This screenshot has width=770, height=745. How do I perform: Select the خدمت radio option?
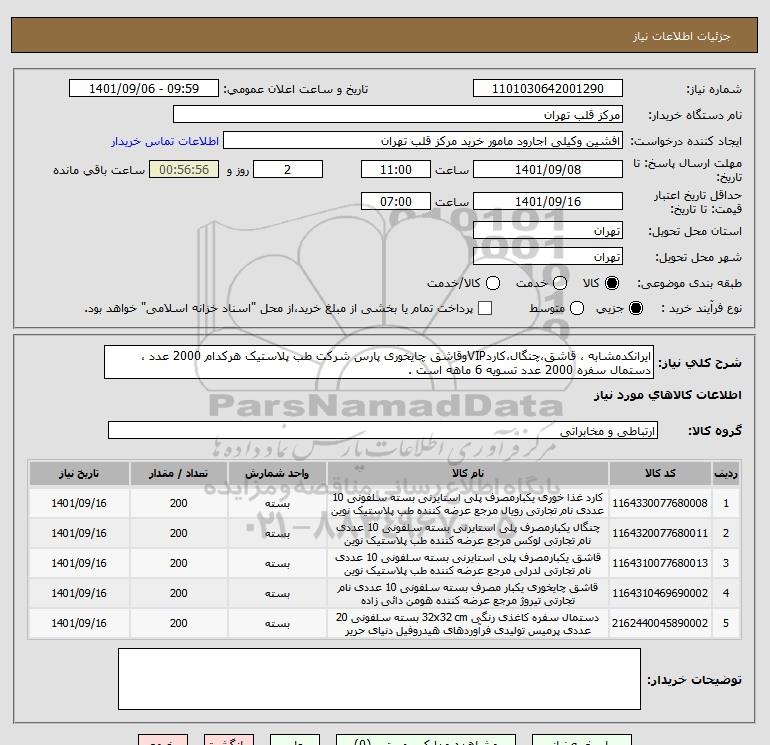pyautogui.click(x=560, y=283)
